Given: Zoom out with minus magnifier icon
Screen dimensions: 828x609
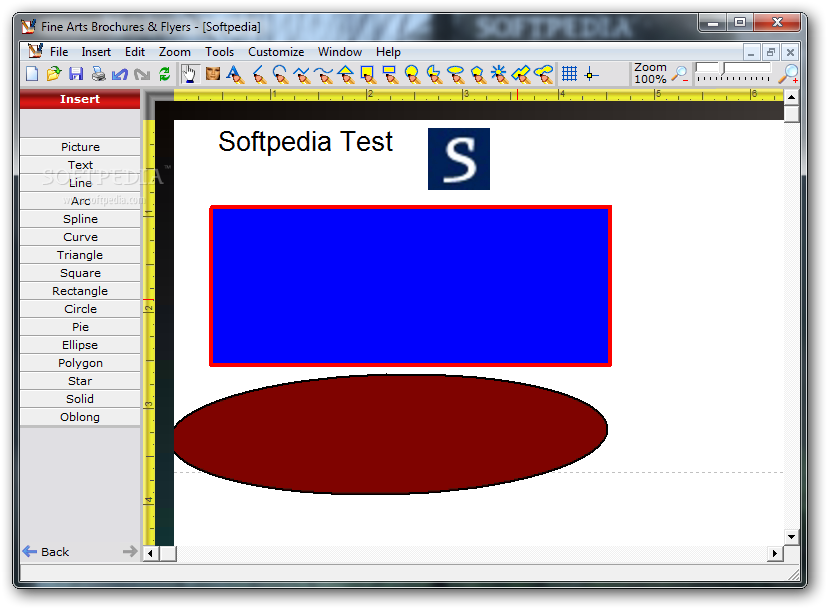Looking at the screenshot, I should [680, 74].
